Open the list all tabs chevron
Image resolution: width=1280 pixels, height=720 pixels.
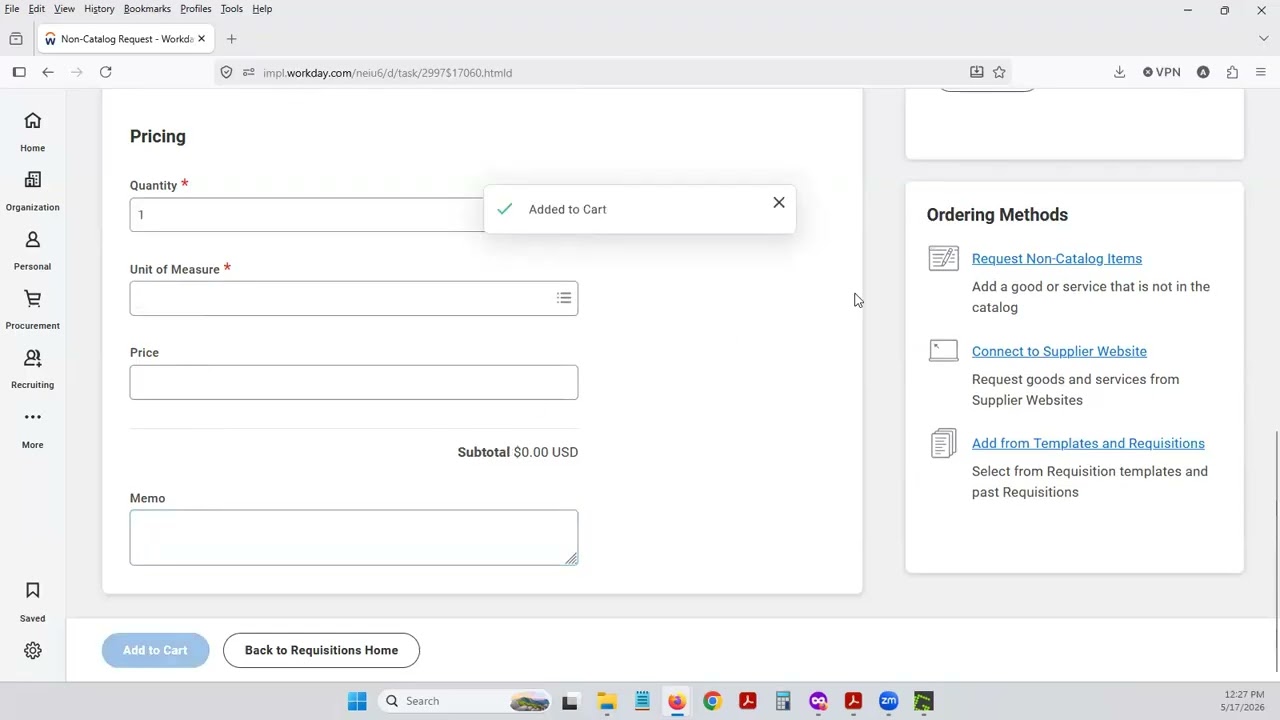(1263, 39)
